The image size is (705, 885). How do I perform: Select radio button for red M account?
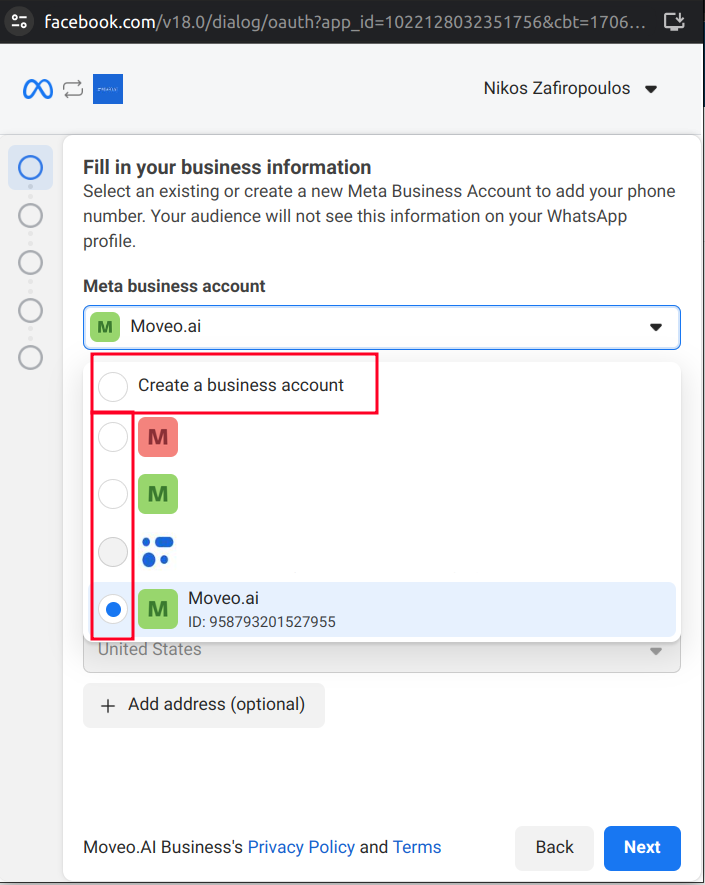pos(113,437)
